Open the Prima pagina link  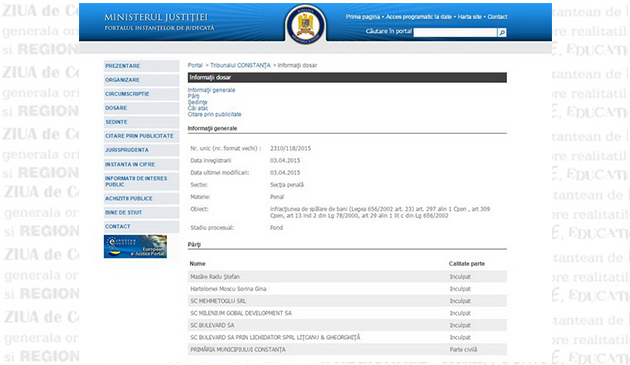point(362,17)
